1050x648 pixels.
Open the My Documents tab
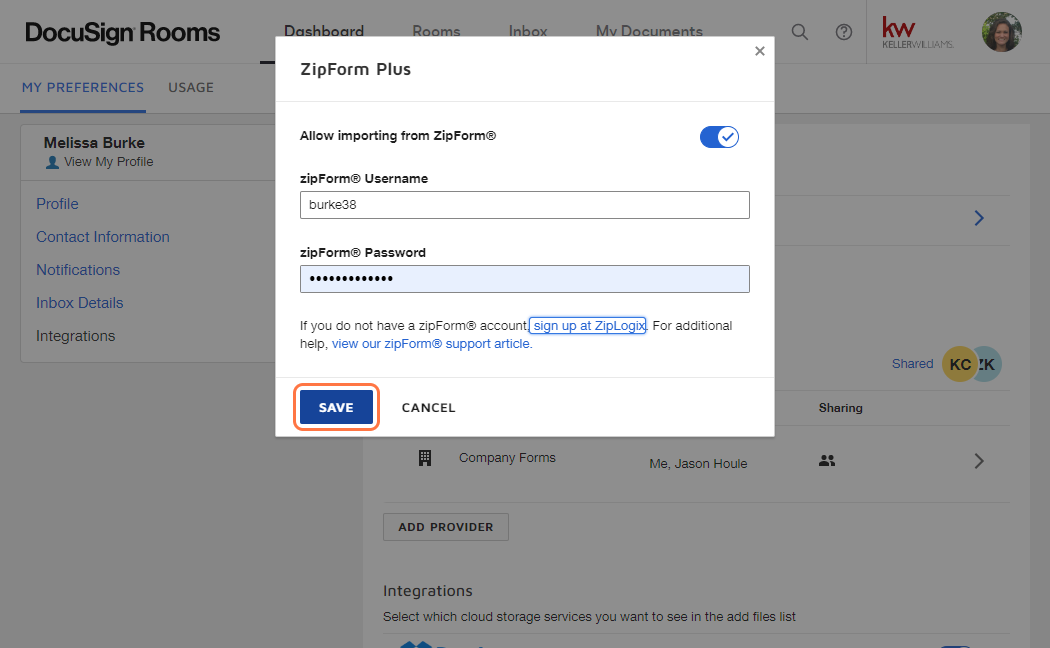pyautogui.click(x=650, y=31)
